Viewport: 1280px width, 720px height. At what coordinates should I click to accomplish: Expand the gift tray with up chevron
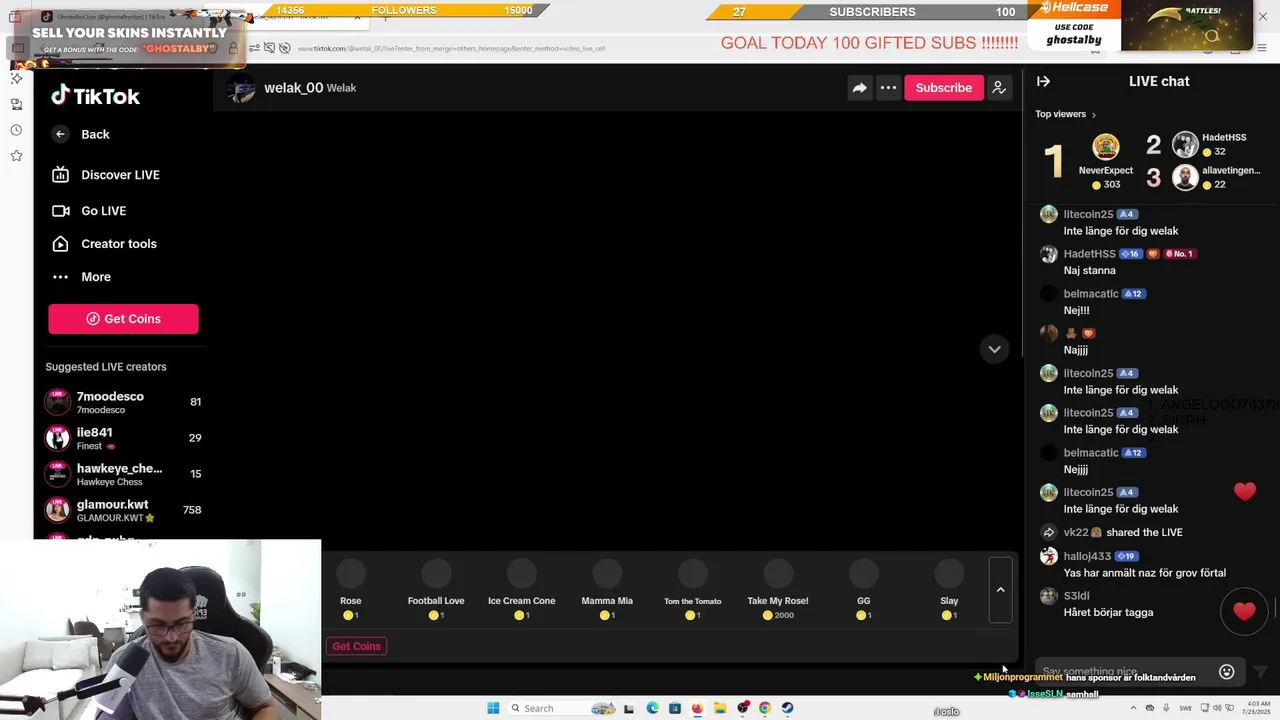point(1000,590)
